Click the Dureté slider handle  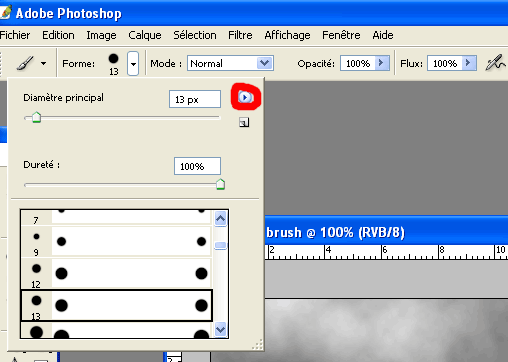point(220,184)
